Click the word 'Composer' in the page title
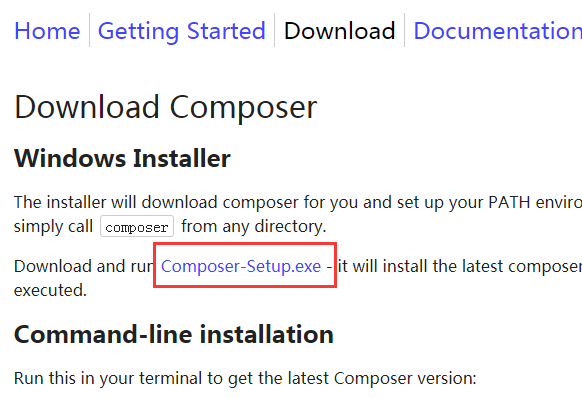The width and height of the screenshot is (582, 398). [x=243, y=107]
